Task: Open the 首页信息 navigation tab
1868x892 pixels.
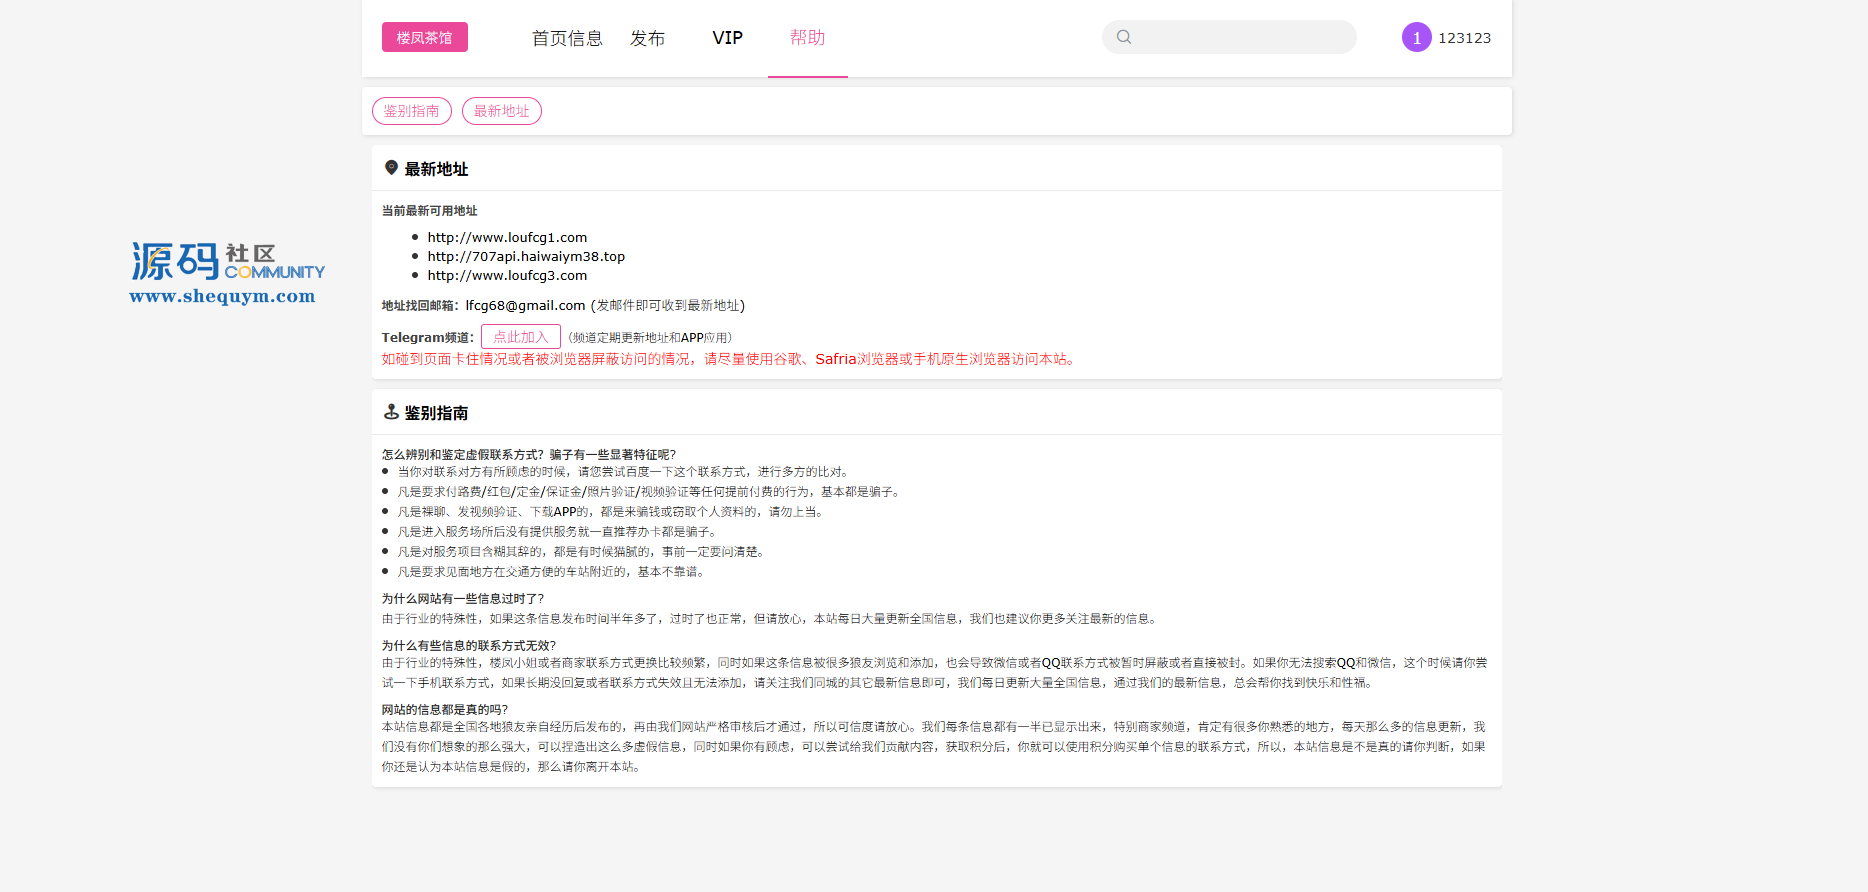Action: (x=567, y=38)
